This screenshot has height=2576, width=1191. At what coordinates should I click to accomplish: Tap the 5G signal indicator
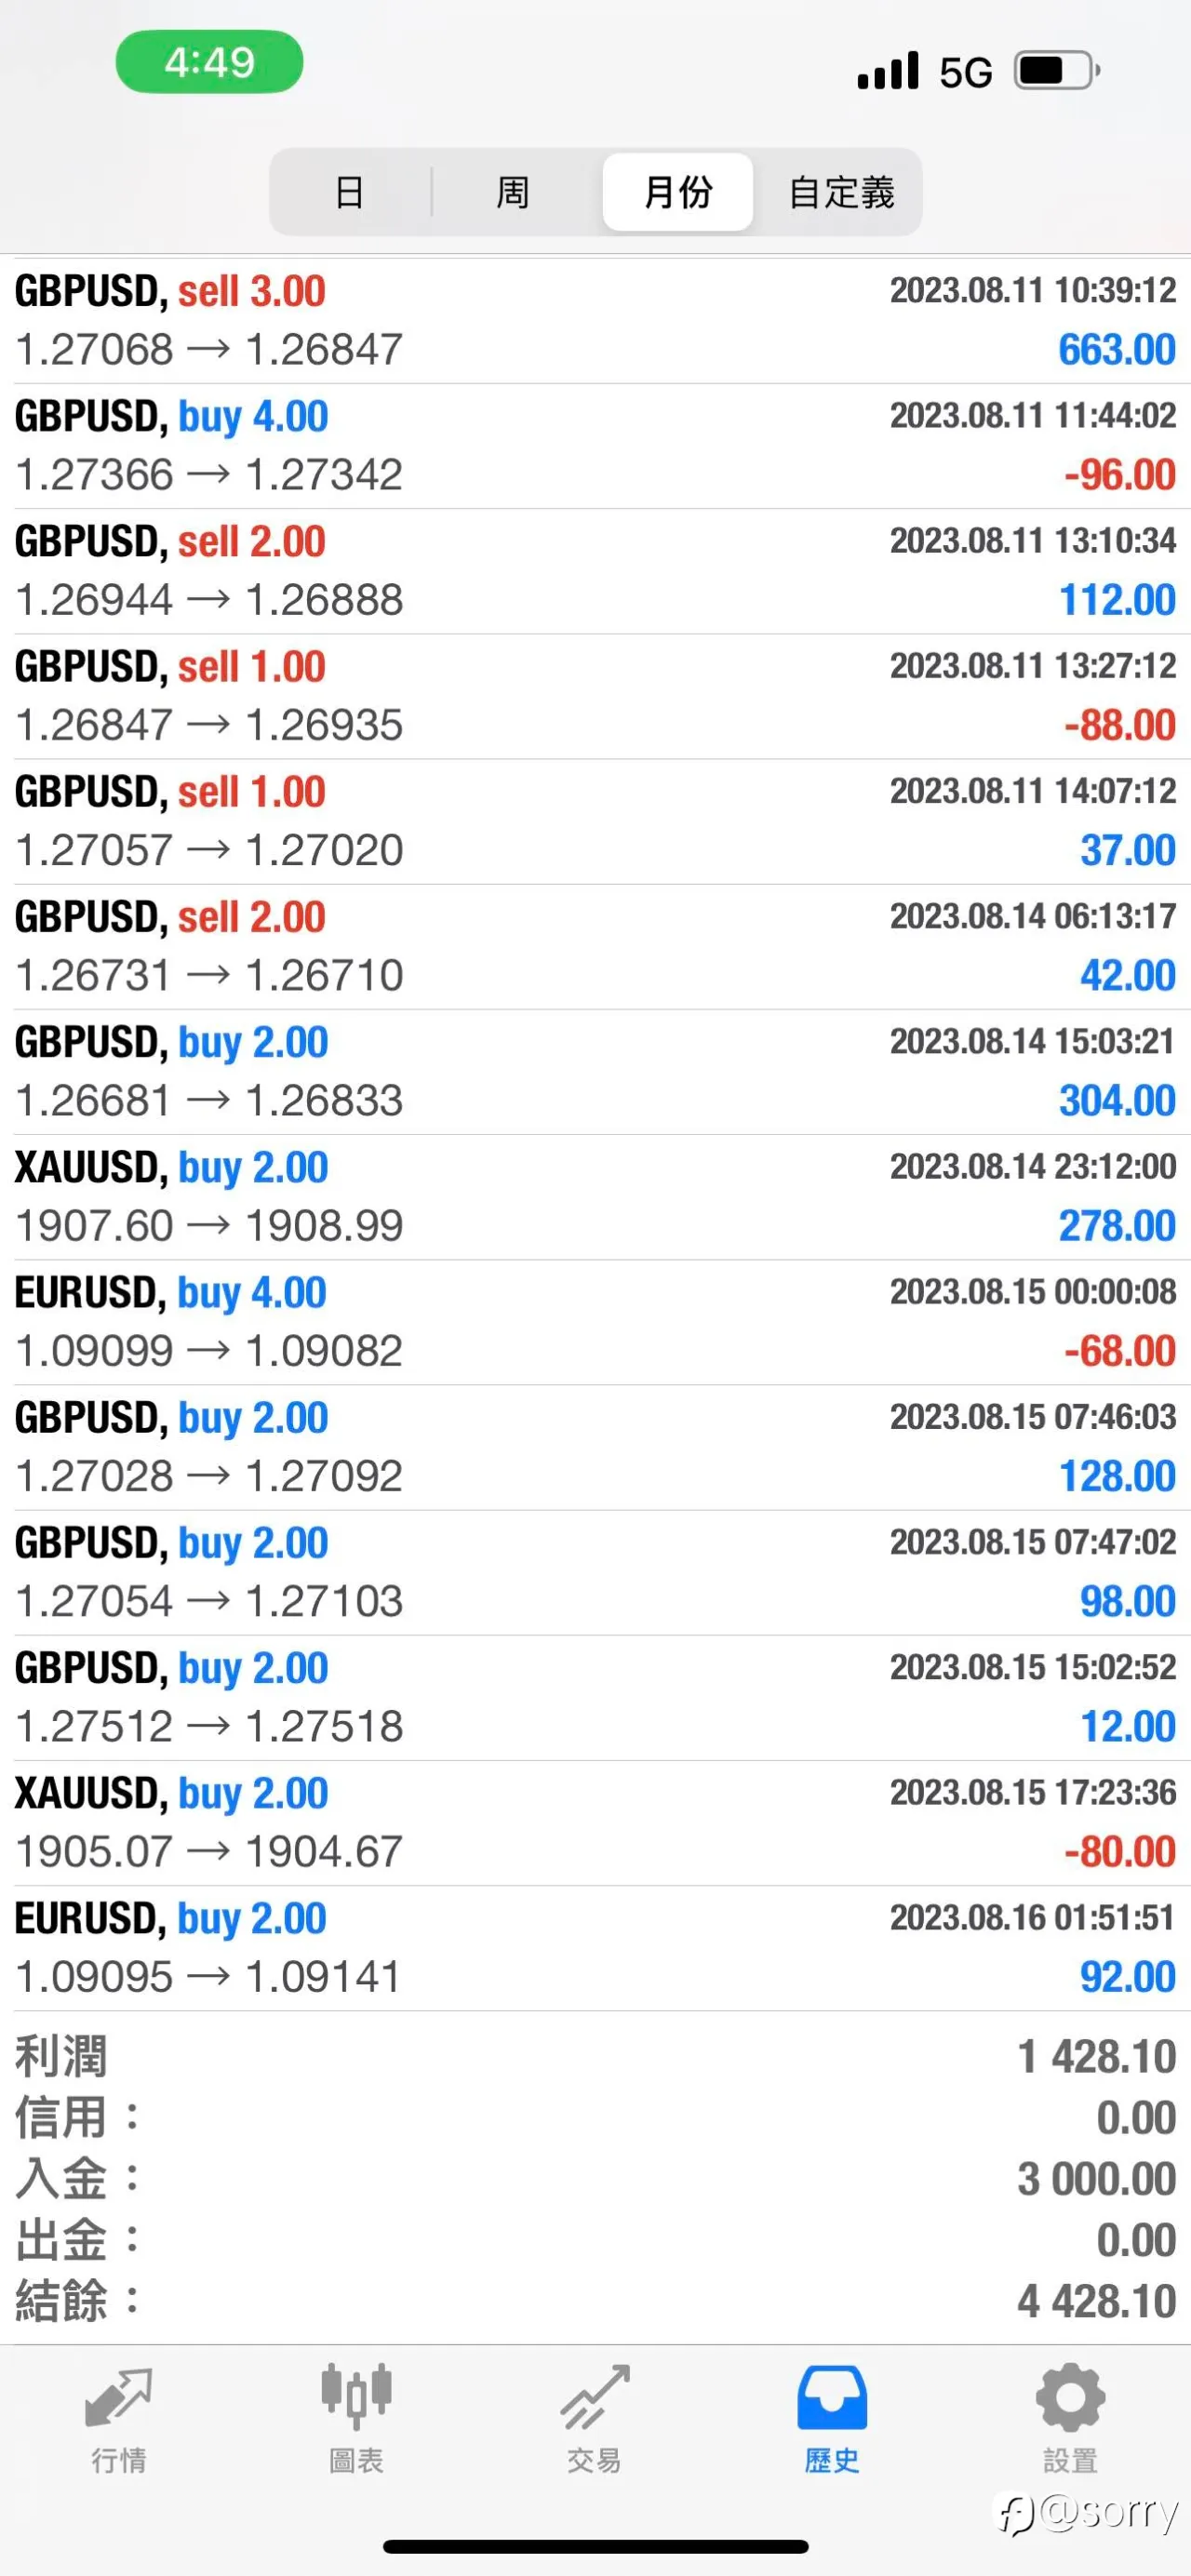click(965, 72)
